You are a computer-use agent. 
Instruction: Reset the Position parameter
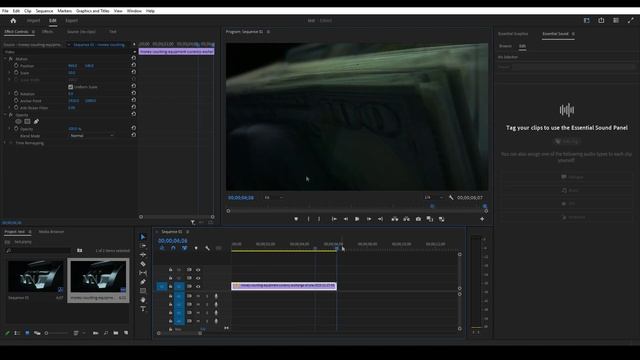click(133, 65)
